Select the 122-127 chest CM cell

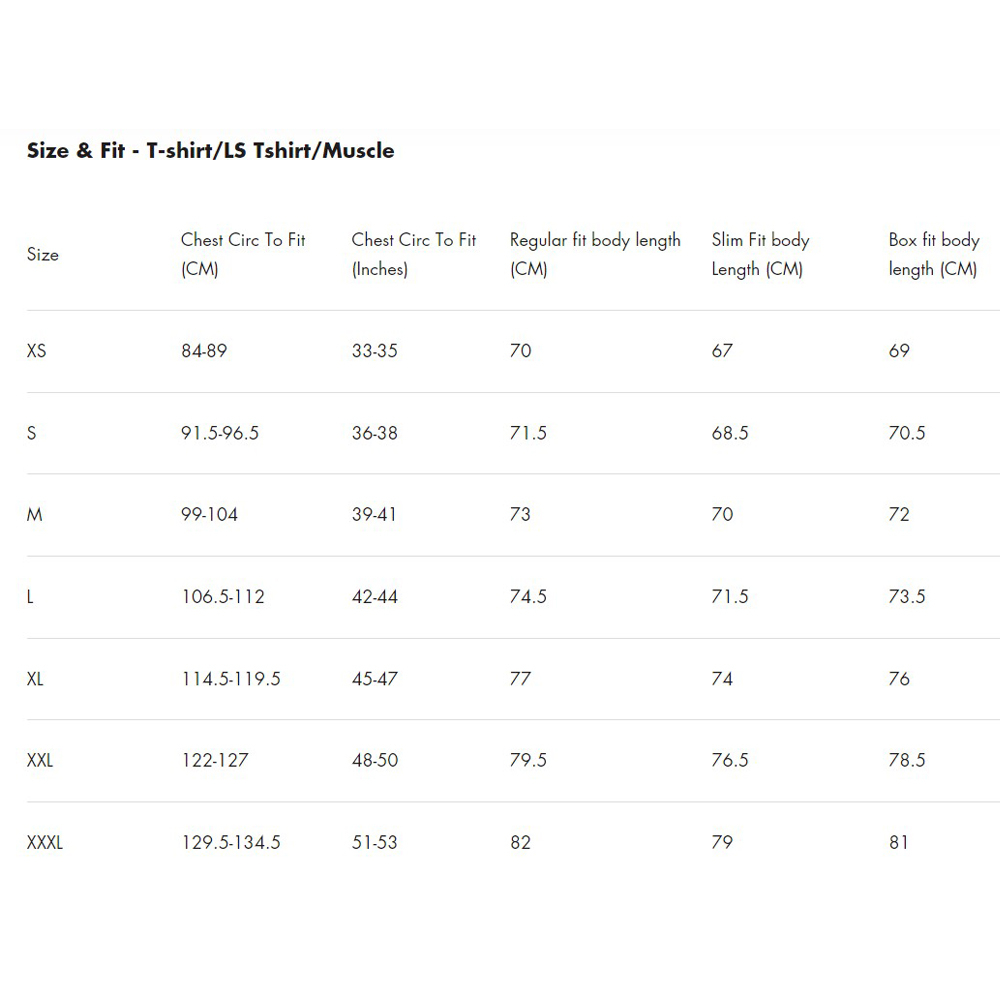point(215,760)
